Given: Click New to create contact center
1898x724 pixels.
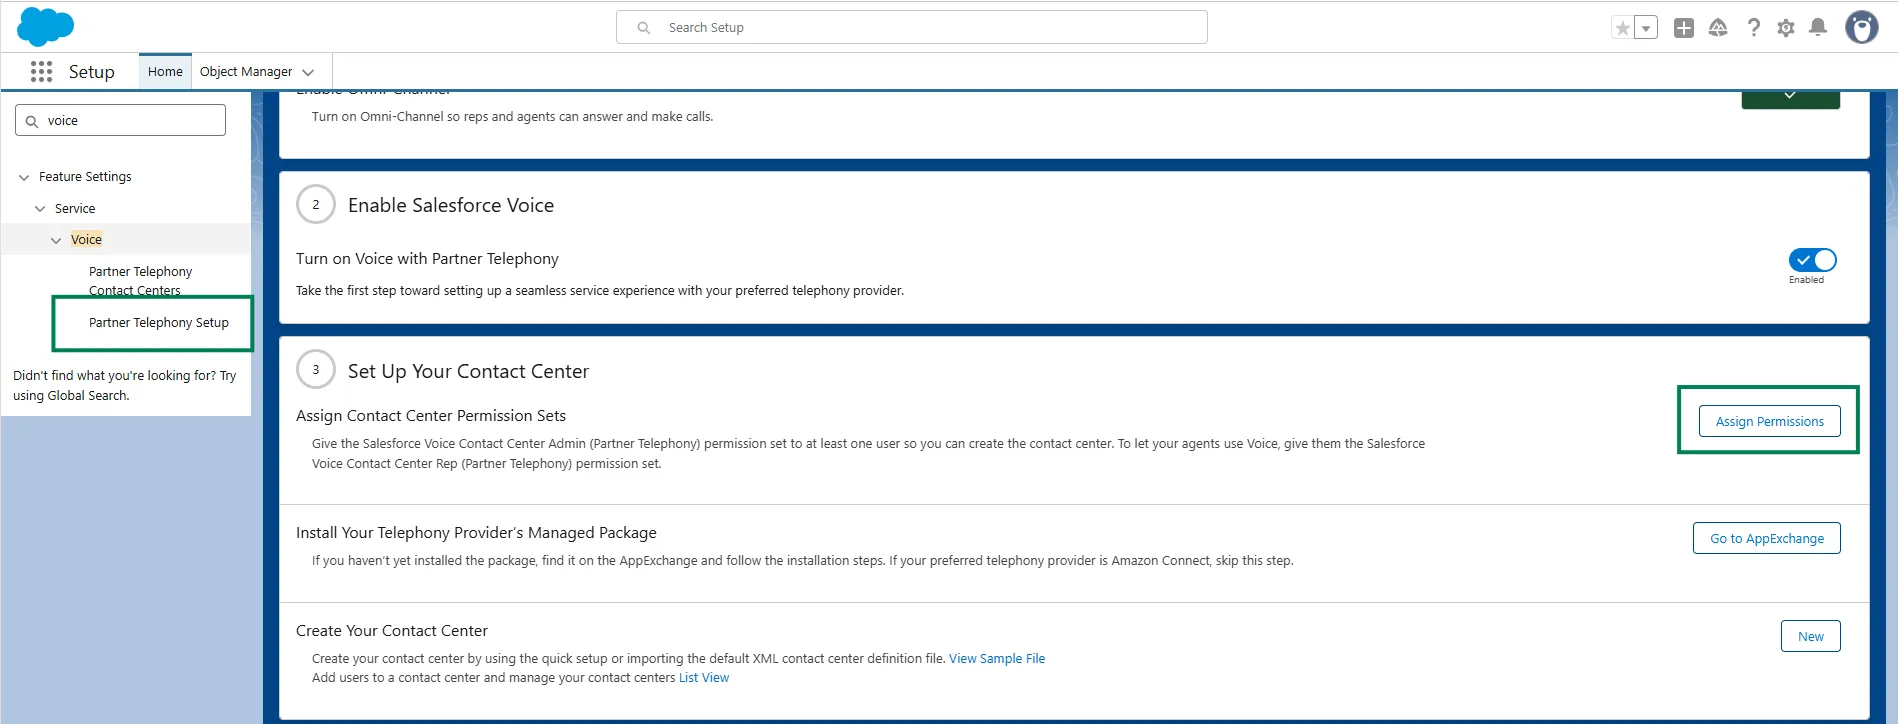Looking at the screenshot, I should coord(1810,636).
